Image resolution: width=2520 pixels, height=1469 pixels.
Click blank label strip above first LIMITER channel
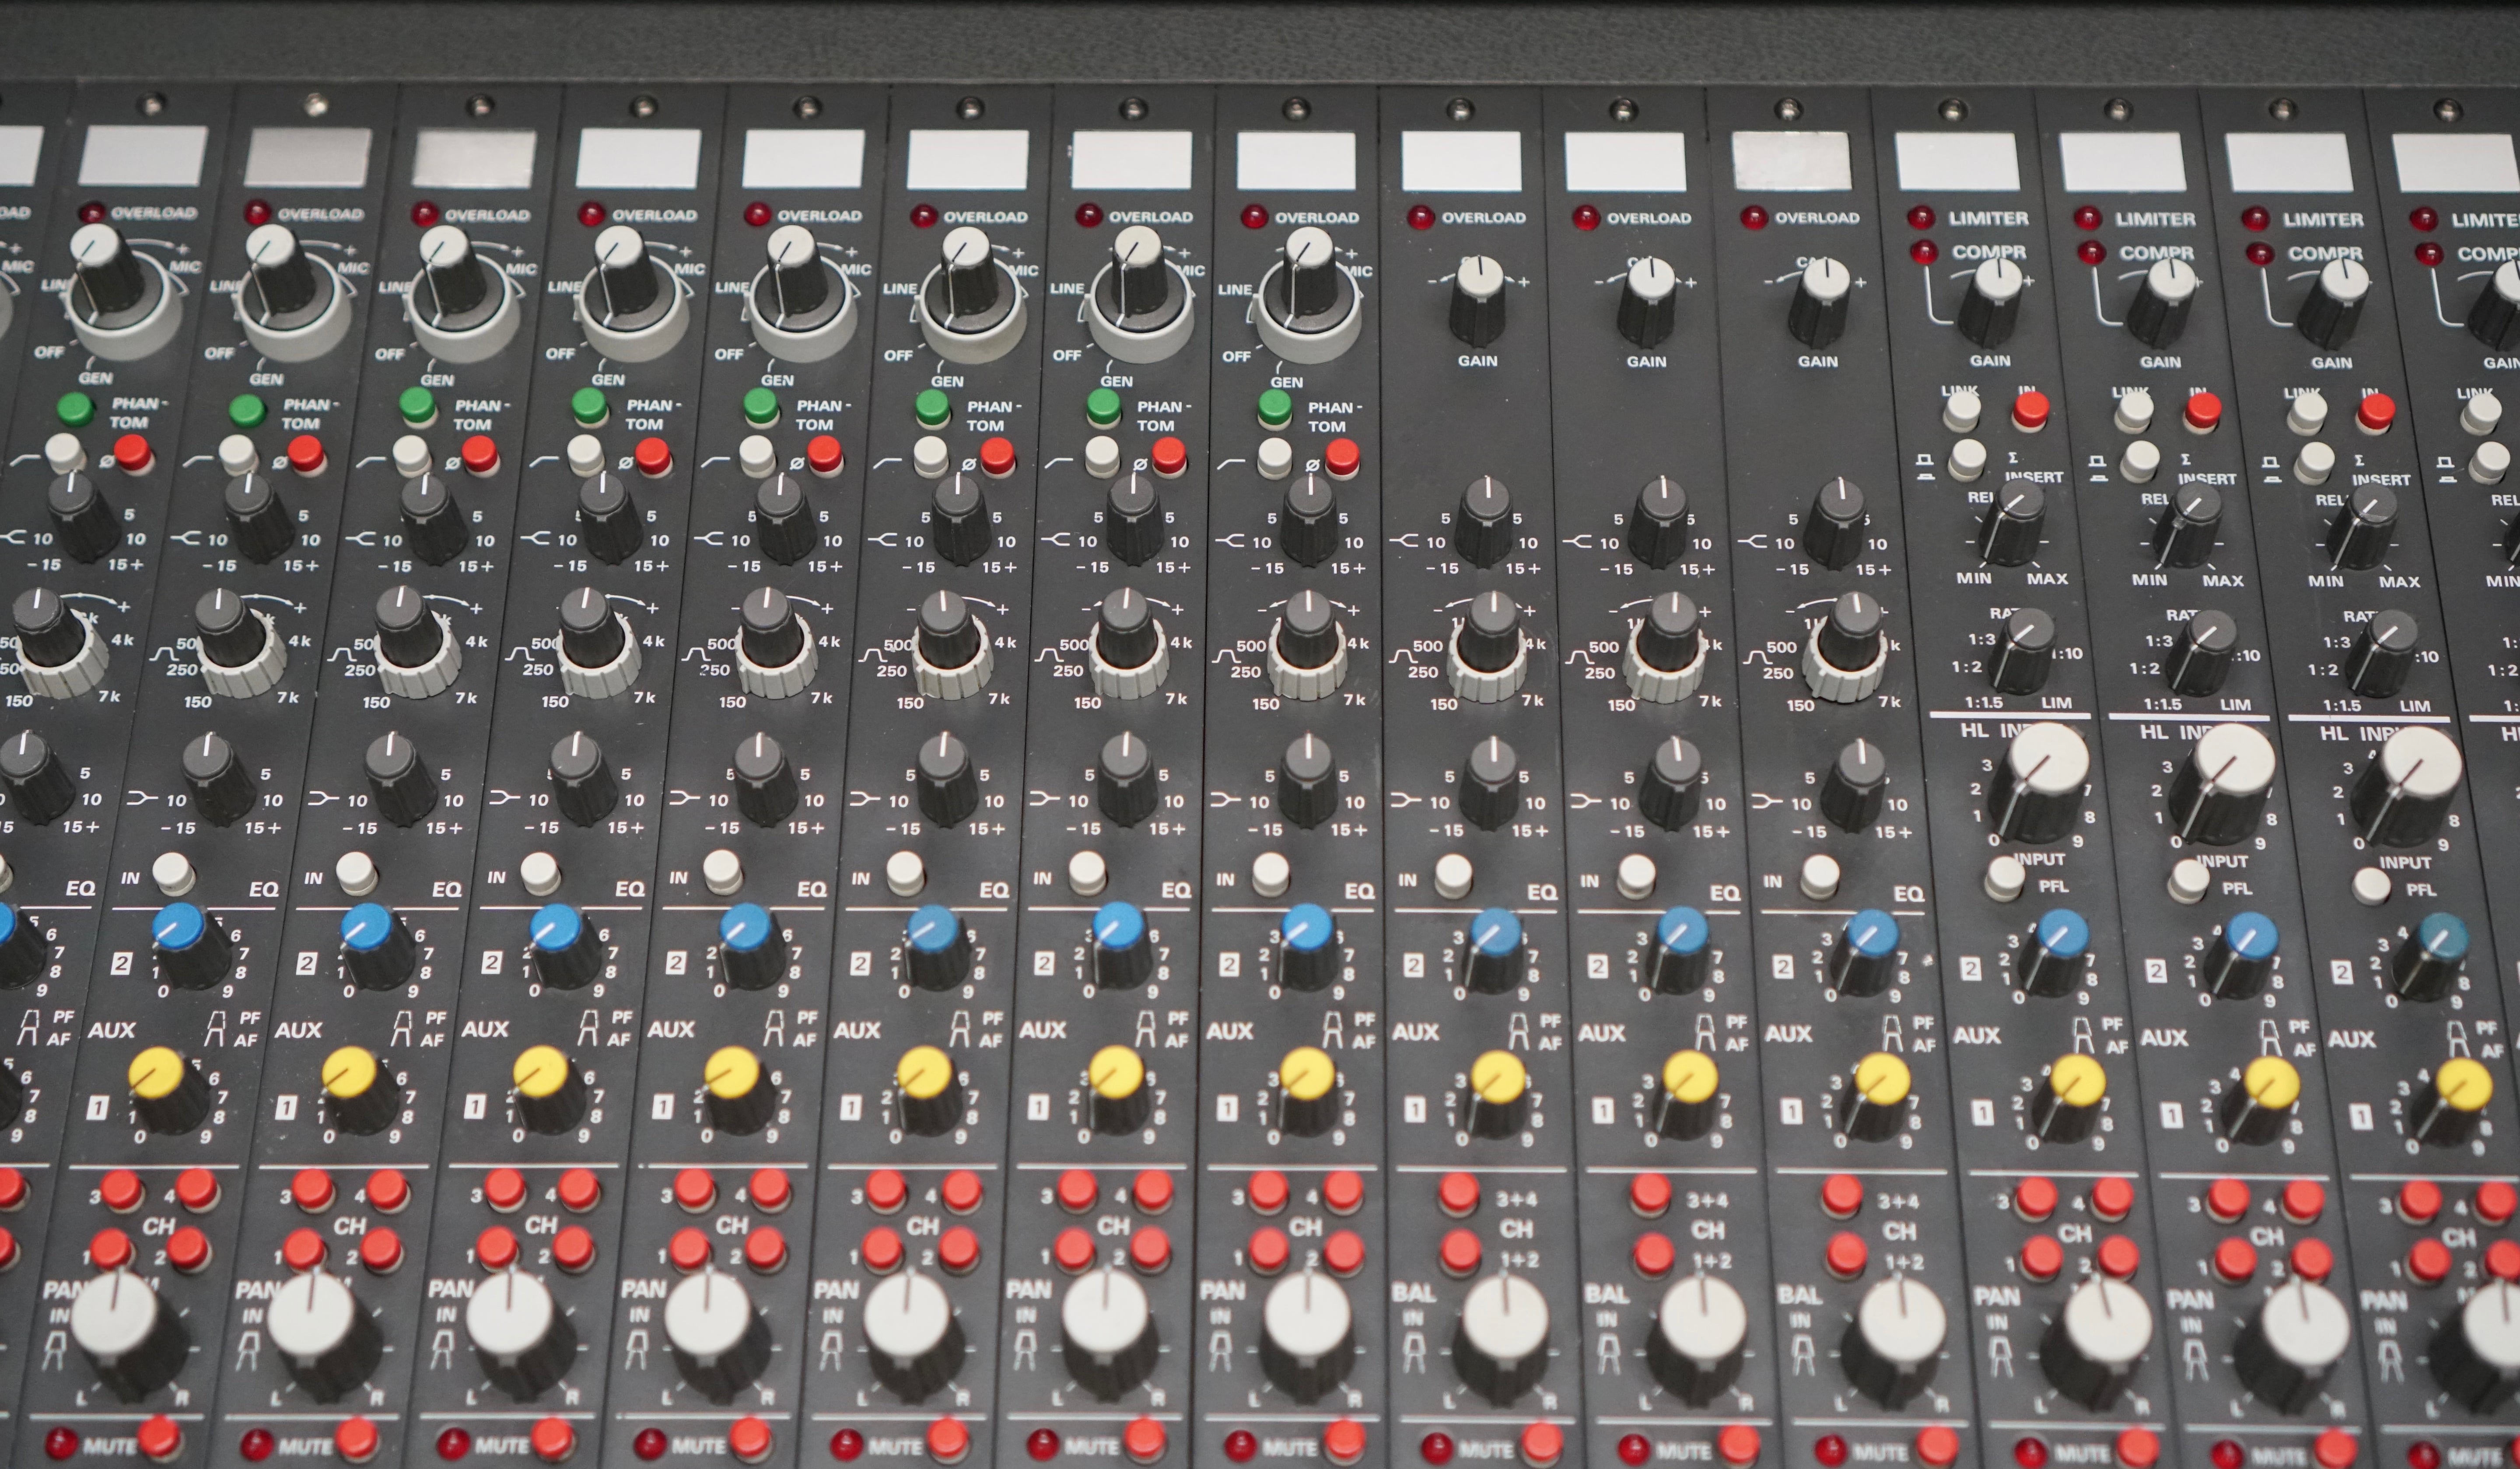tap(1957, 162)
